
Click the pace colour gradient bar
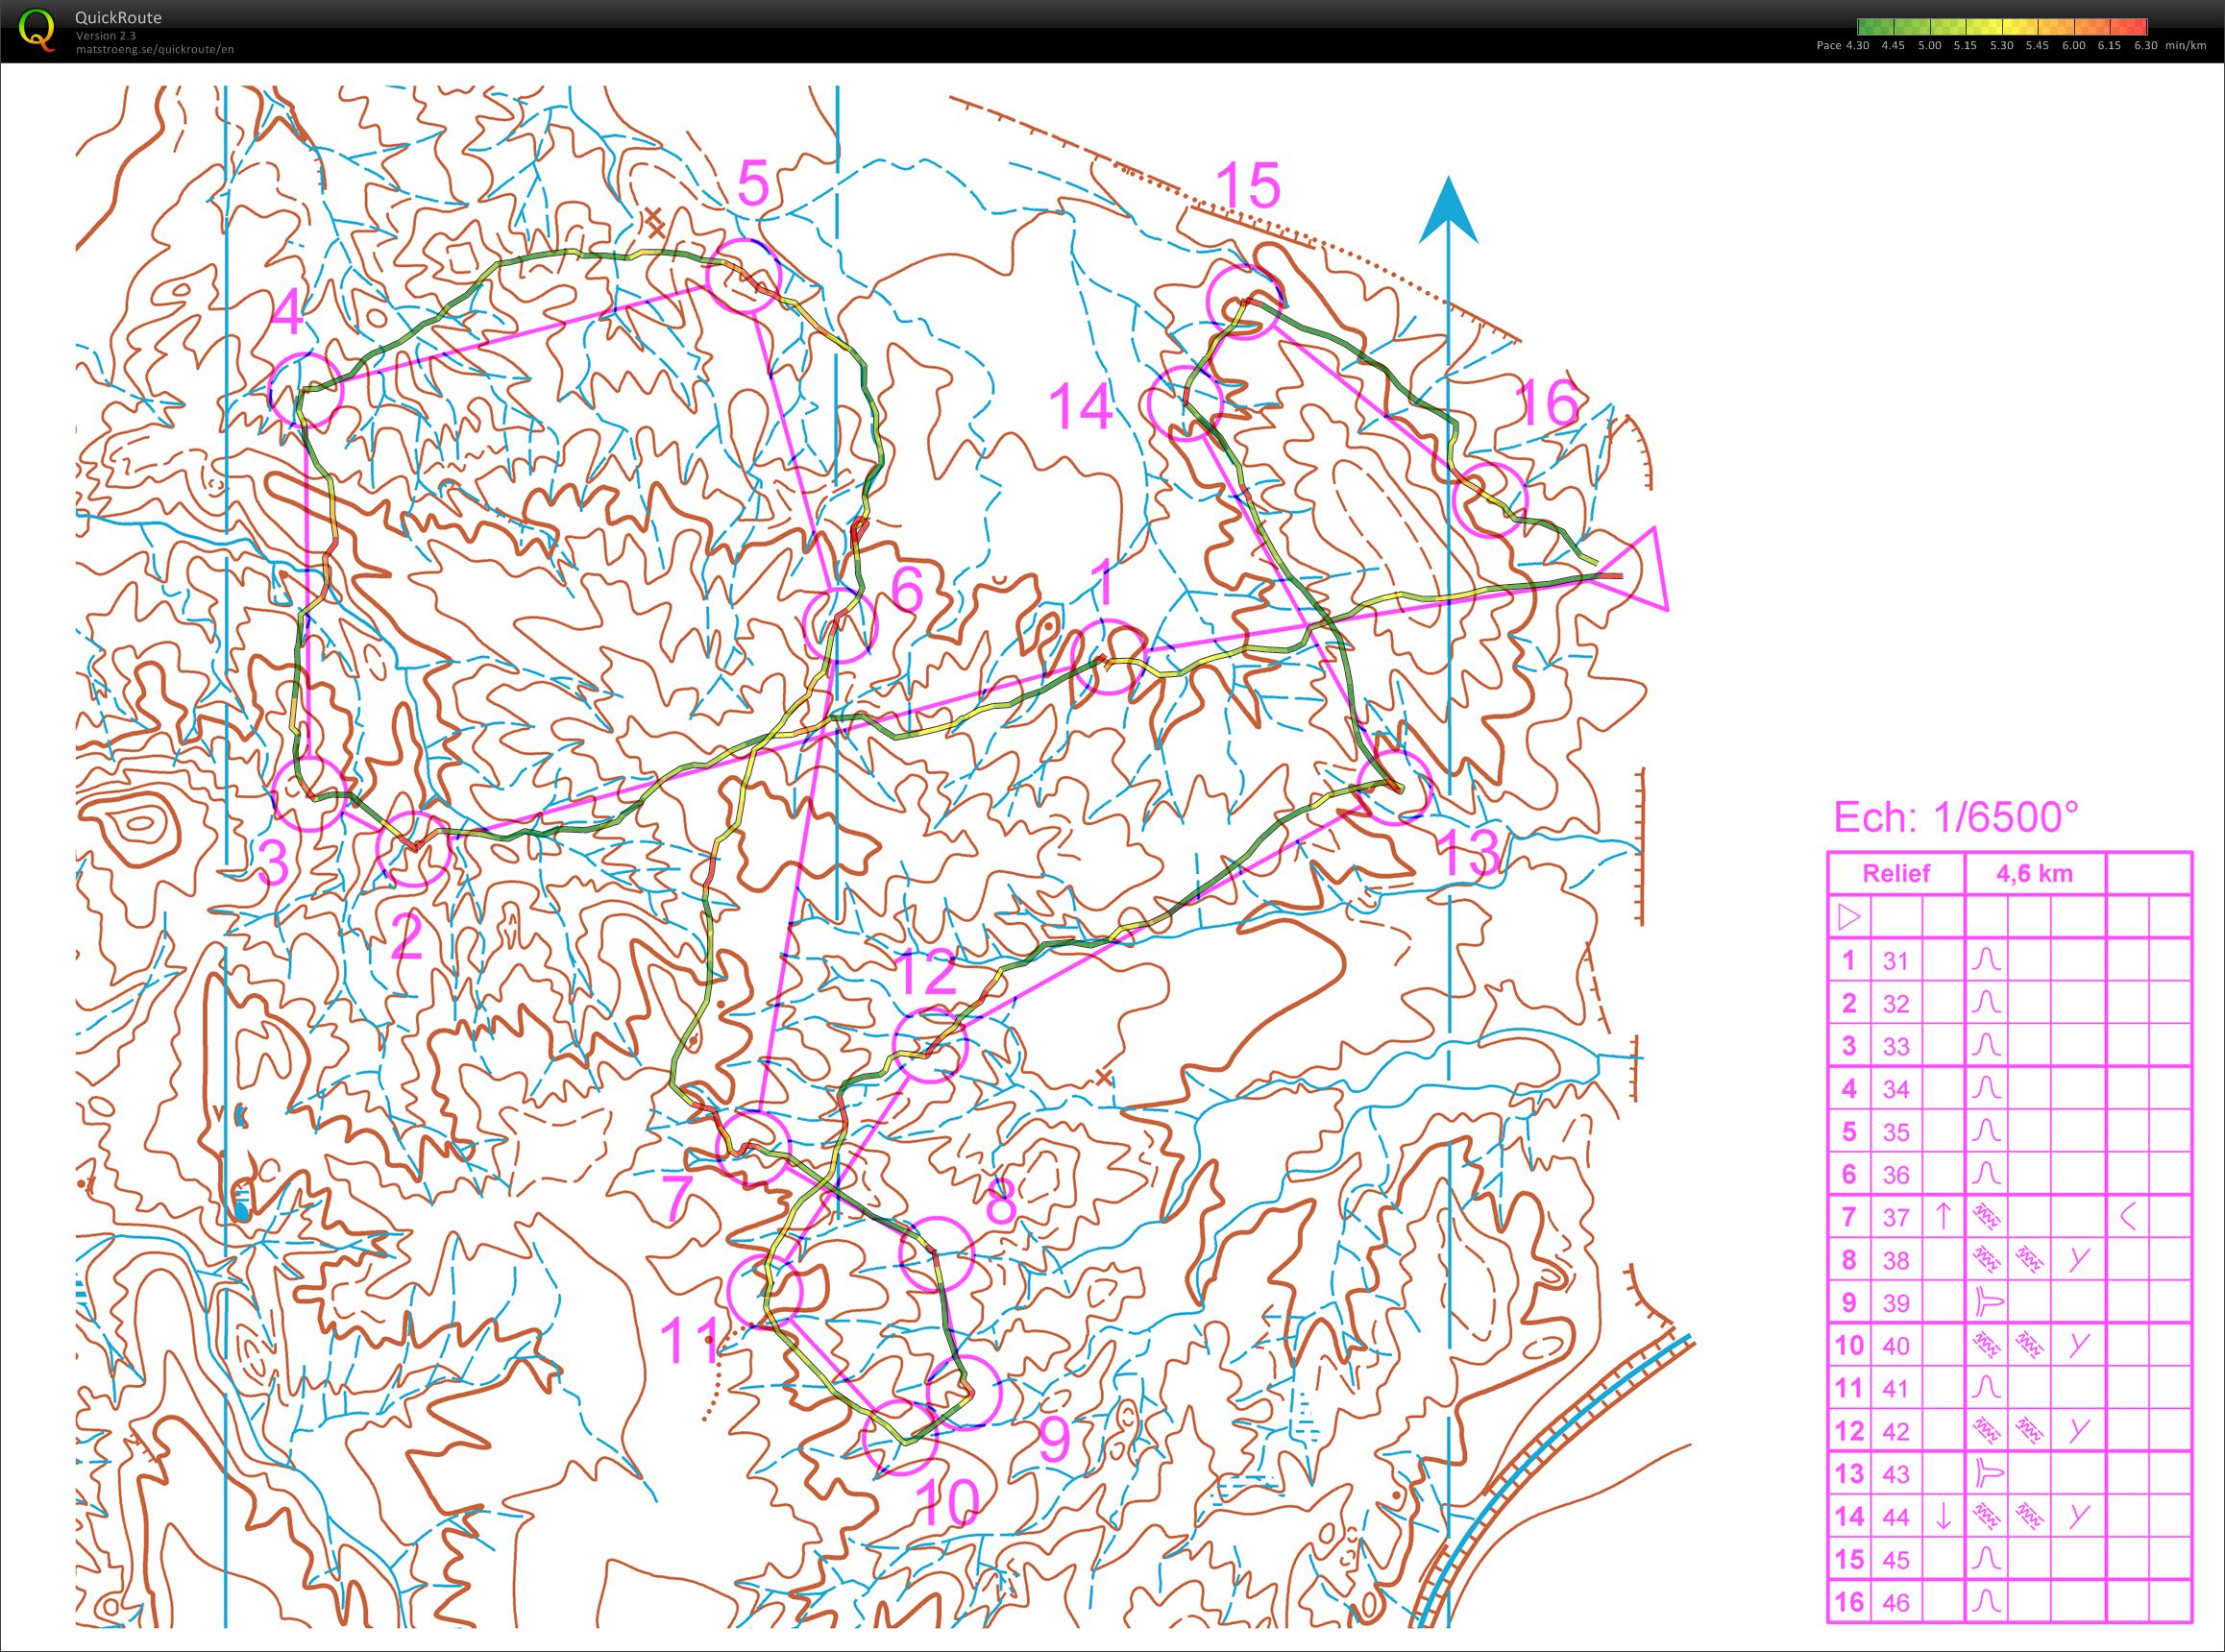click(x=2002, y=27)
